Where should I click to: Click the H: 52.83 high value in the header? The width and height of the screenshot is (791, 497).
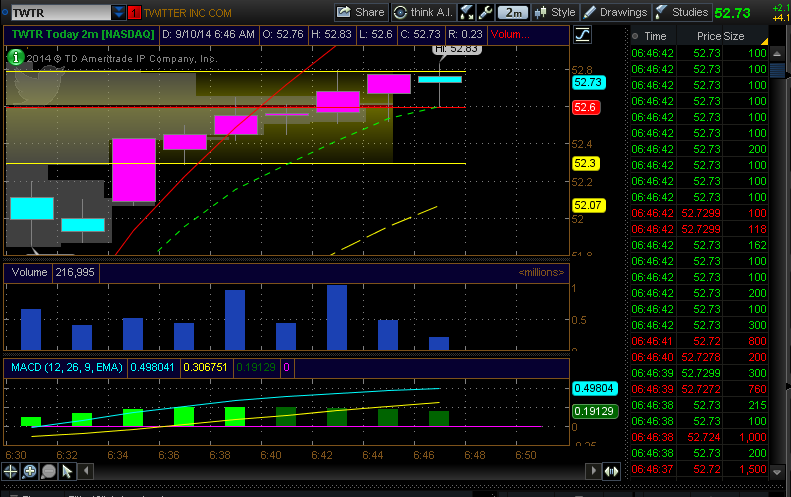click(x=331, y=34)
